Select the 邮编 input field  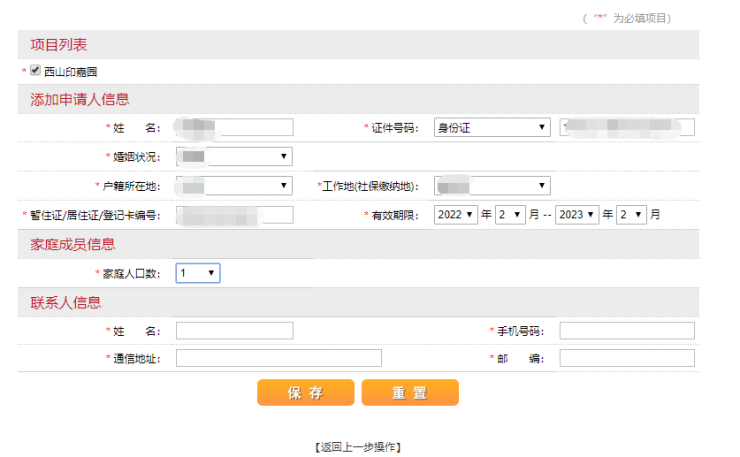[x=626, y=358]
